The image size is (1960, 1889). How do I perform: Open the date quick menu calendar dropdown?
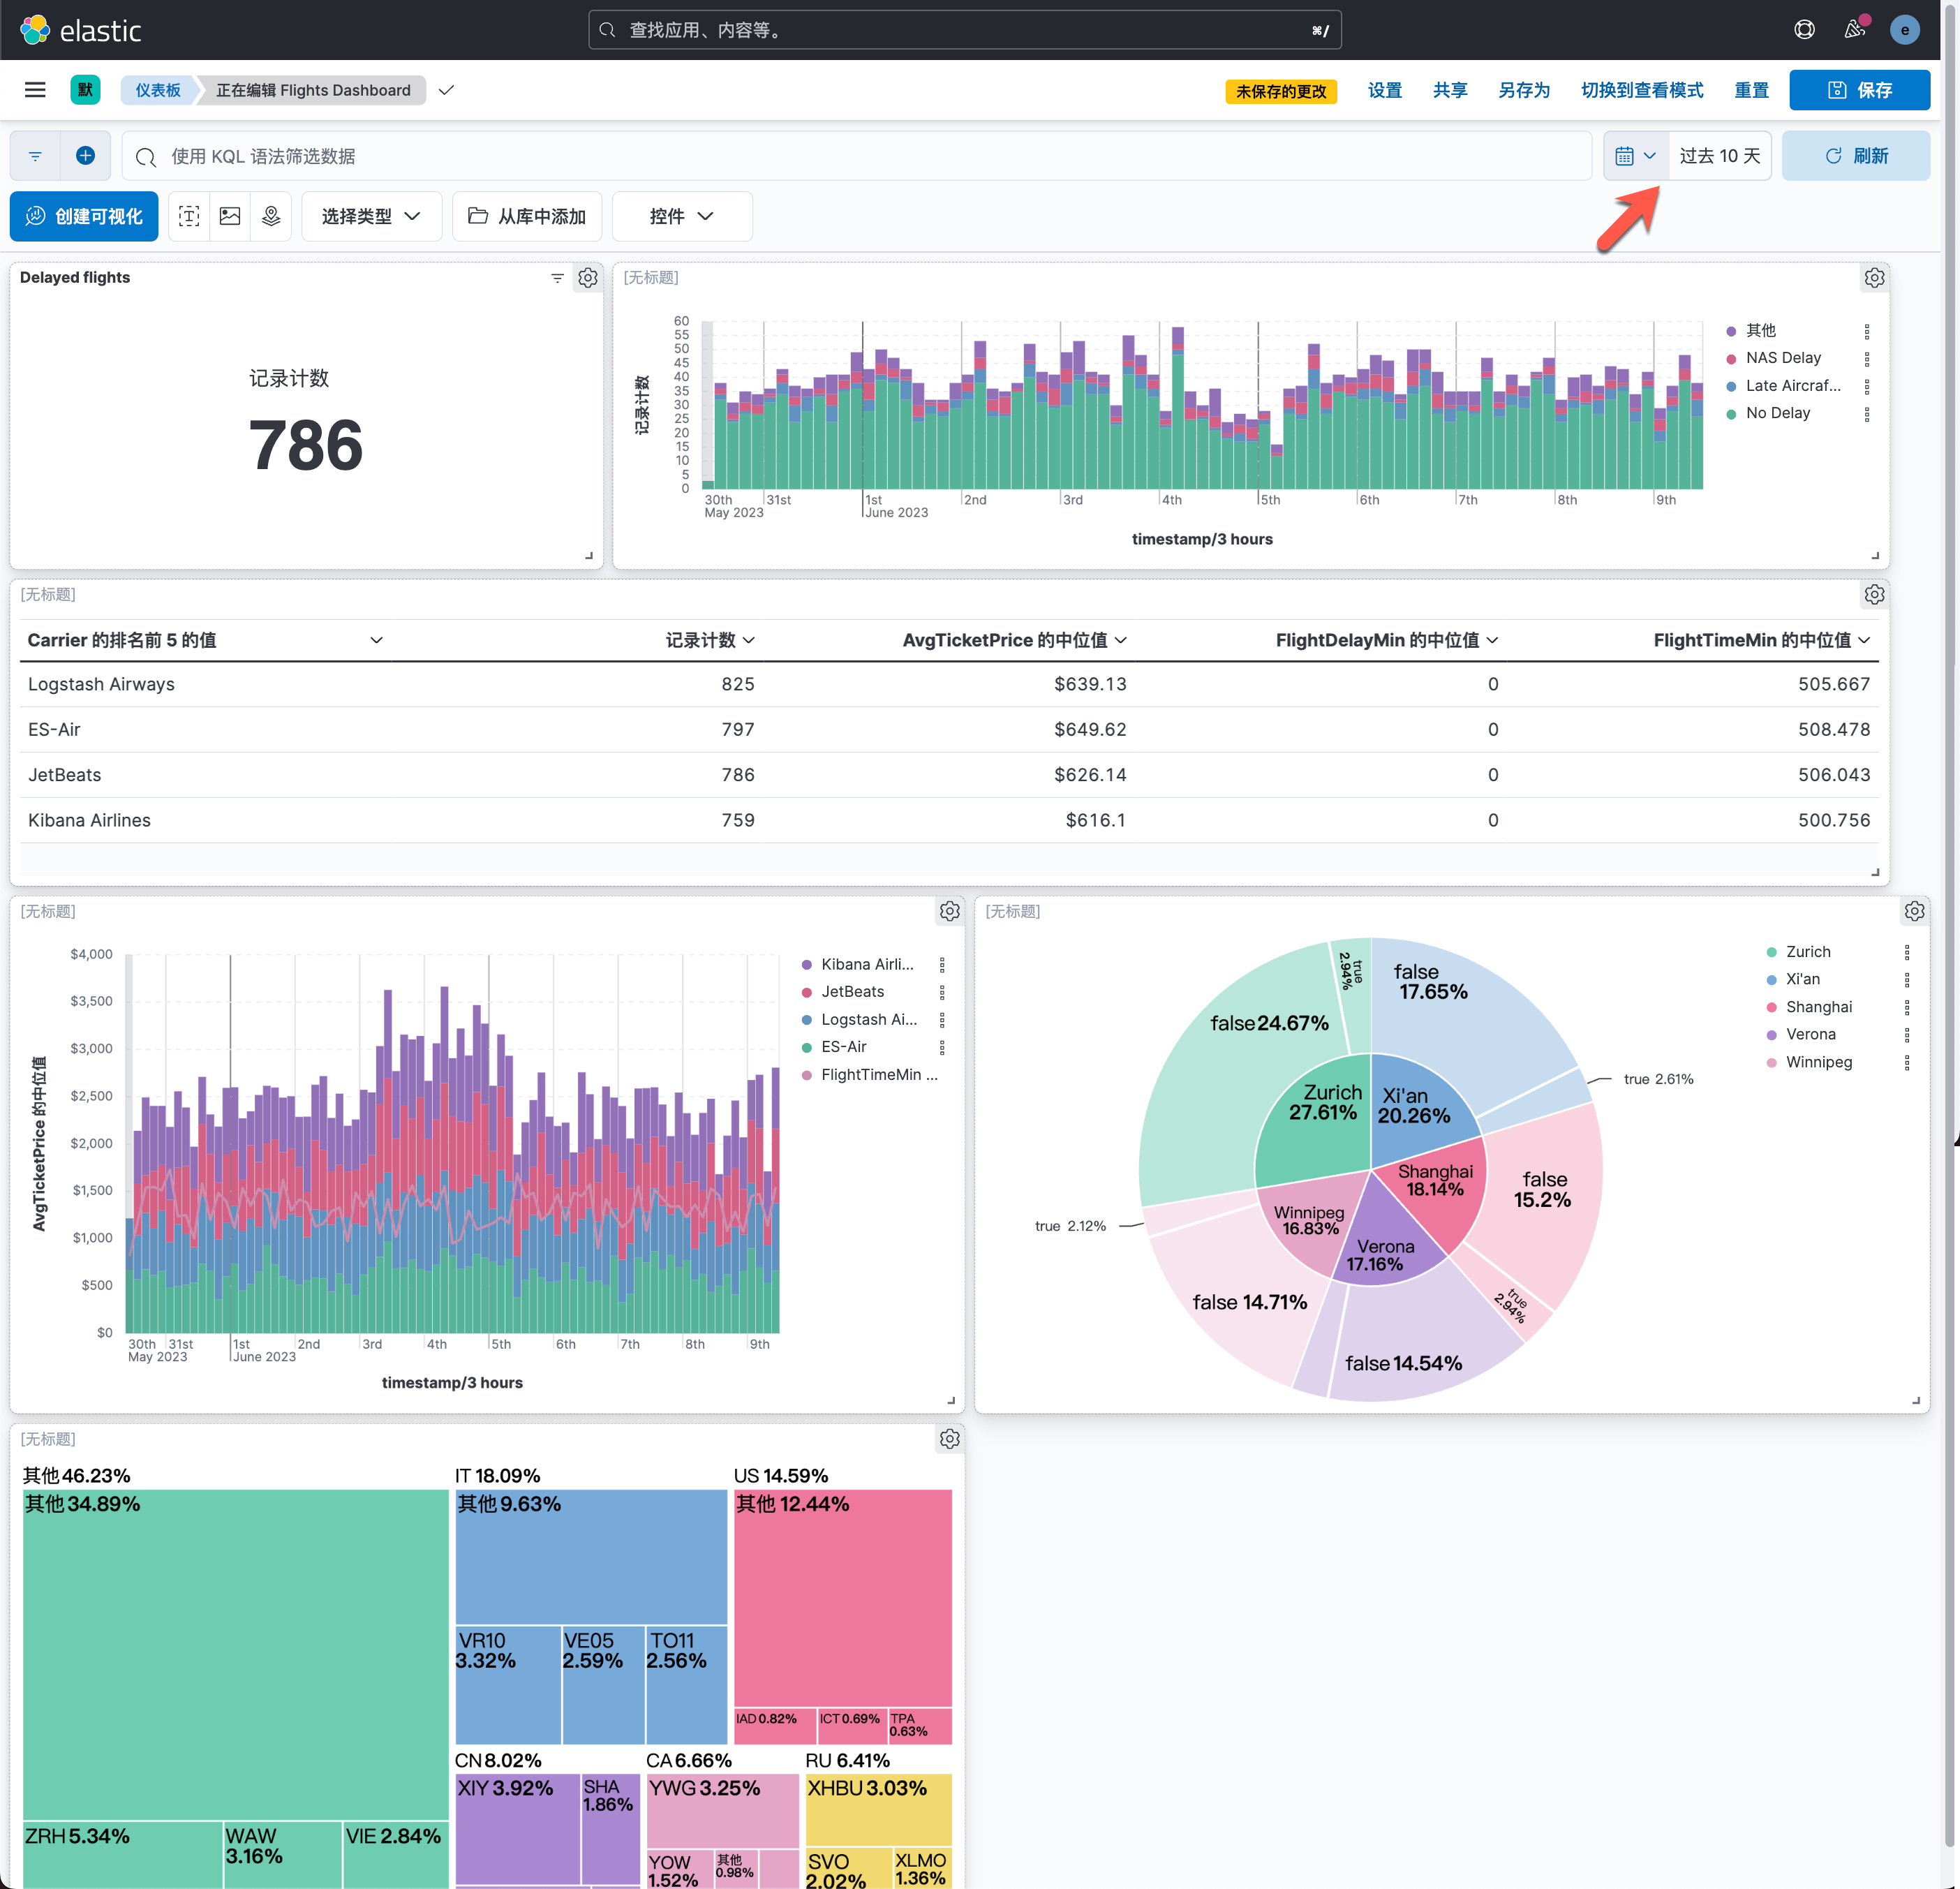1635,156
